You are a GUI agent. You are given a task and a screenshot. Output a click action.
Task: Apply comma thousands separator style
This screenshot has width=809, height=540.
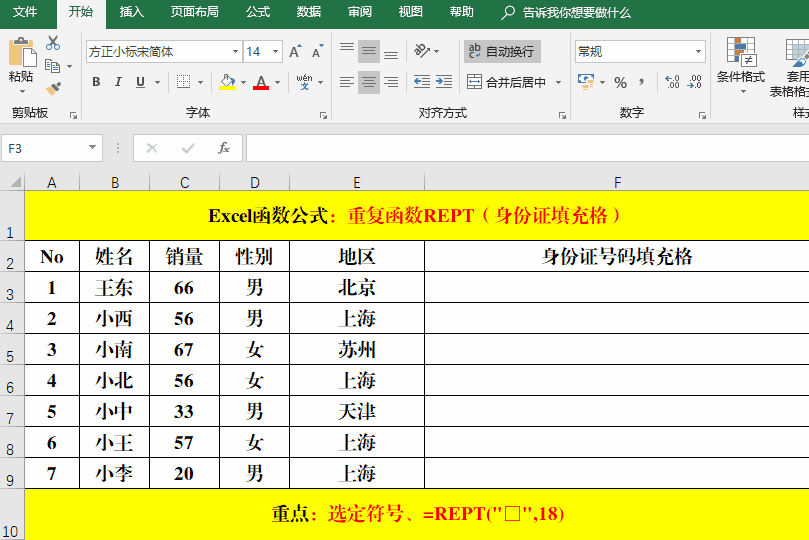coord(641,81)
